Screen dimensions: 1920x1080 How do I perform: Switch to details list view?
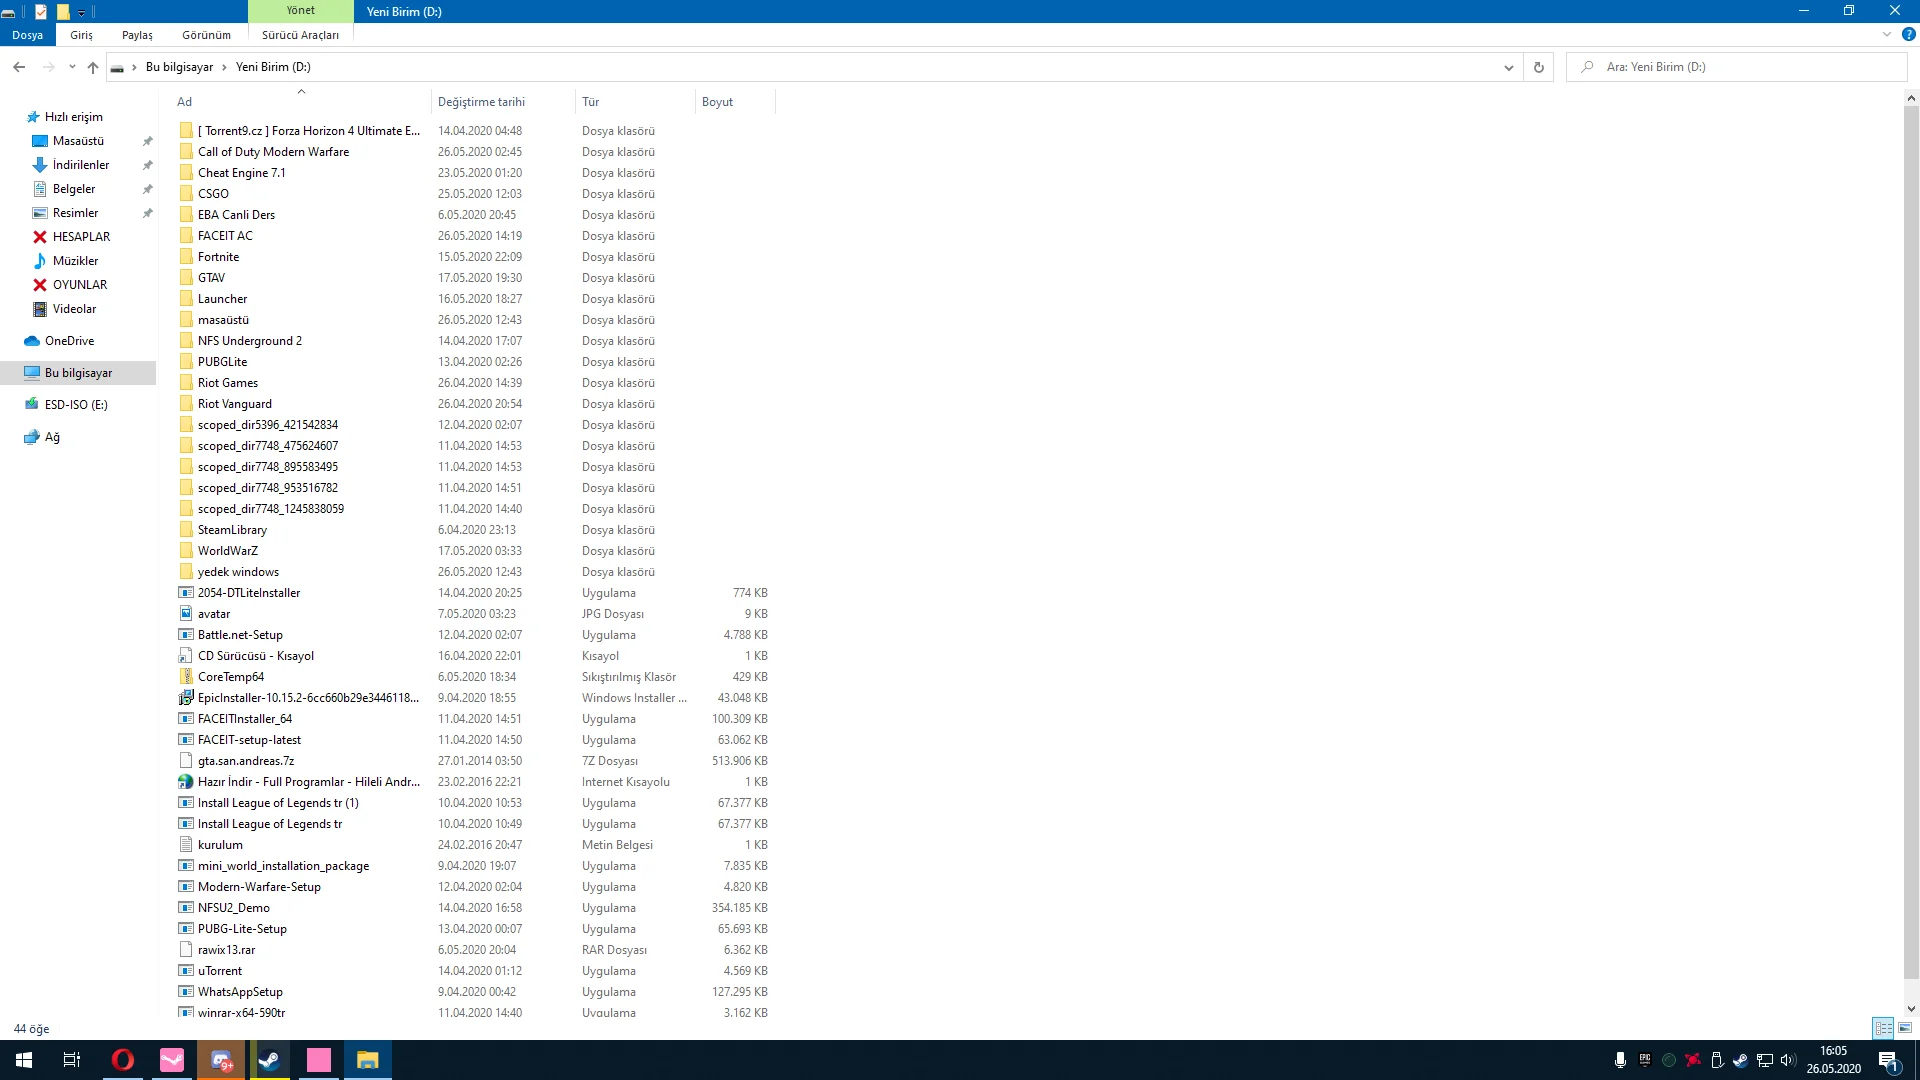coord(1884,1028)
